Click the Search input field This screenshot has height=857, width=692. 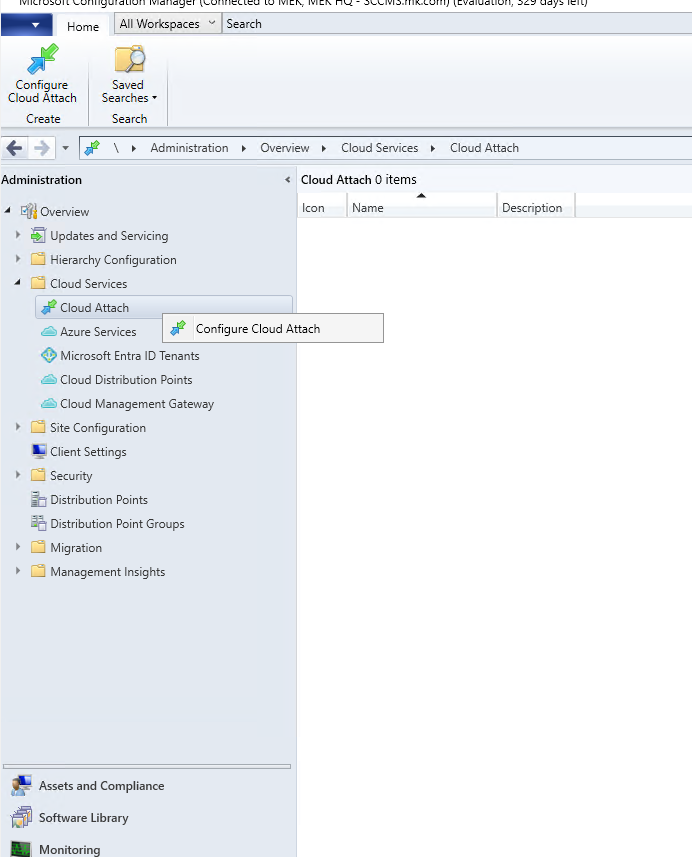tap(450, 24)
